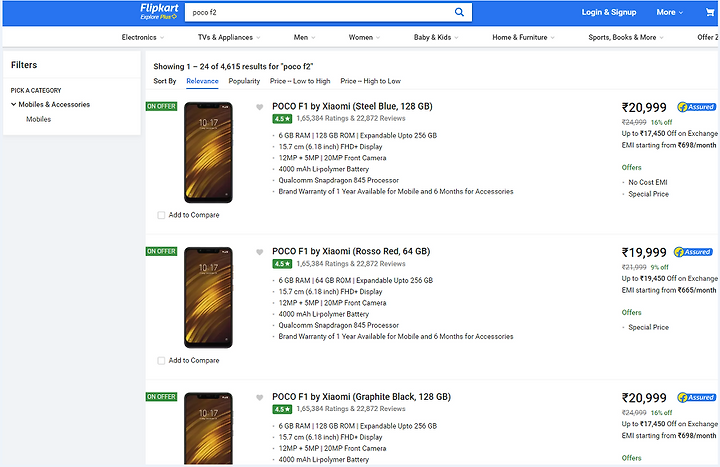Open the More dropdown in header
720x467 pixels.
pos(669,12)
